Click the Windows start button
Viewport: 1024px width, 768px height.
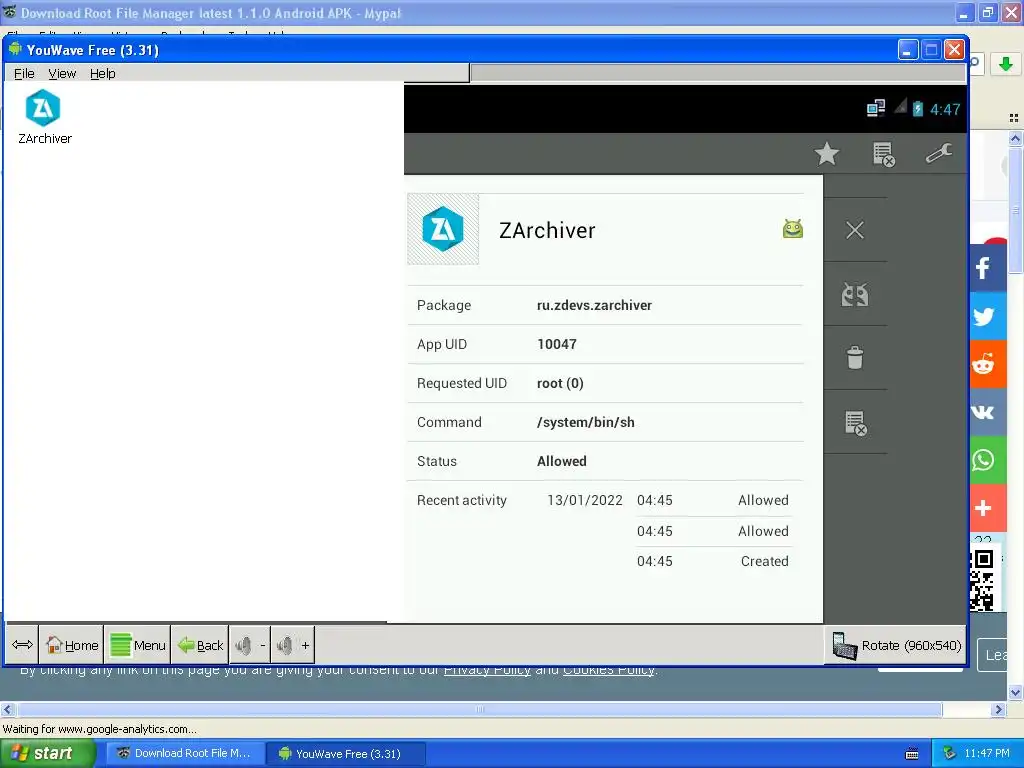(x=47, y=754)
